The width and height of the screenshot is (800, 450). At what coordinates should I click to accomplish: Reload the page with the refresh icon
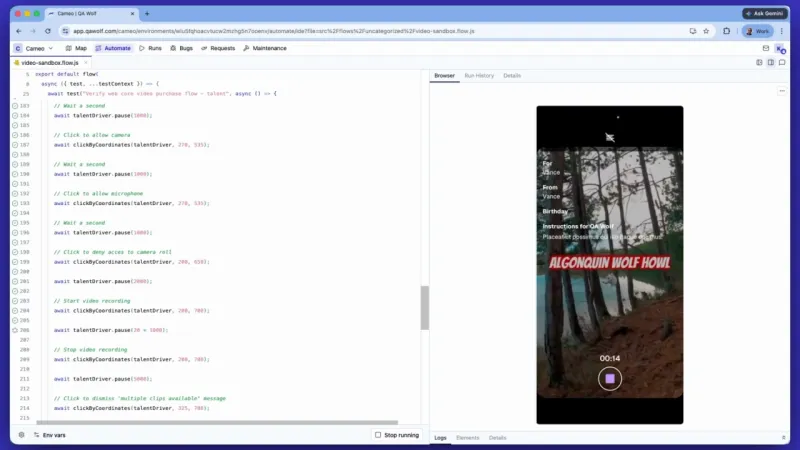pos(47,31)
